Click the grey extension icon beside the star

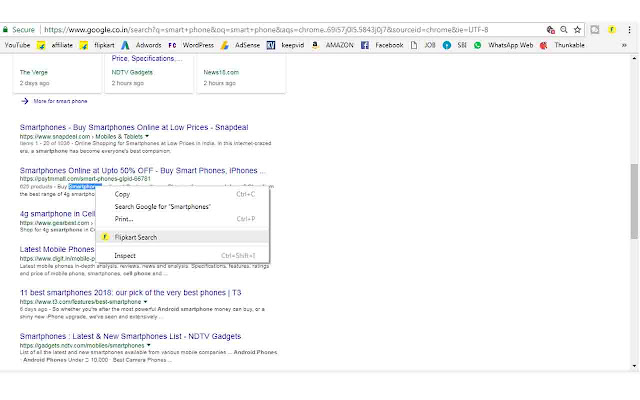coord(595,30)
